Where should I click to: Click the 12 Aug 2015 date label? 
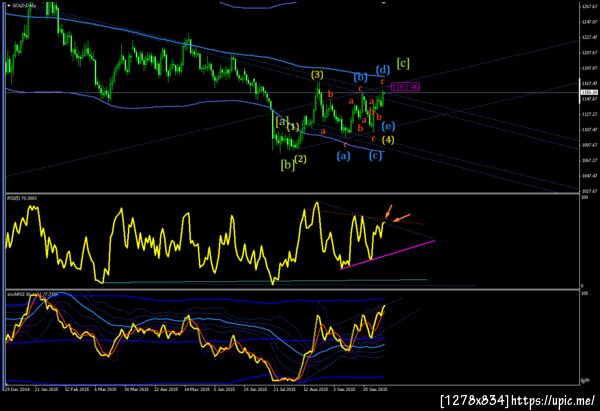316,389
